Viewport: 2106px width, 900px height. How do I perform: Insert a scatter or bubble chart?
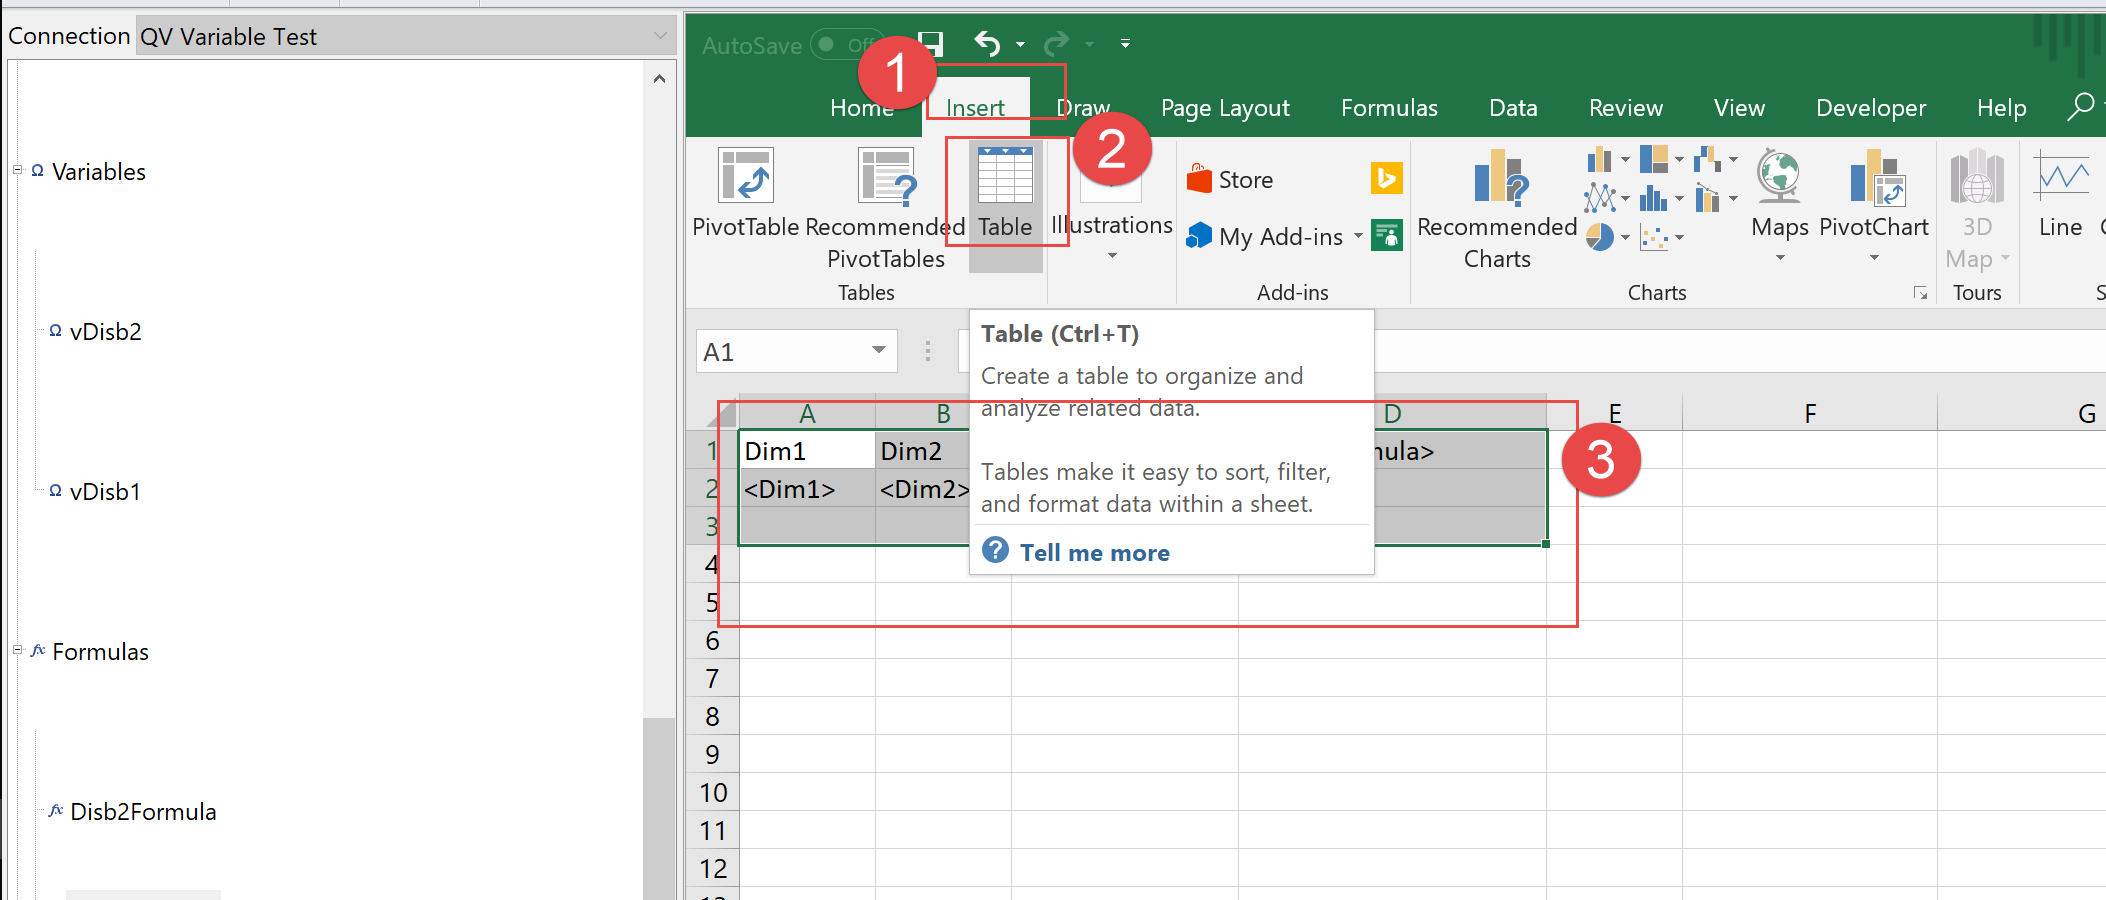(1654, 238)
